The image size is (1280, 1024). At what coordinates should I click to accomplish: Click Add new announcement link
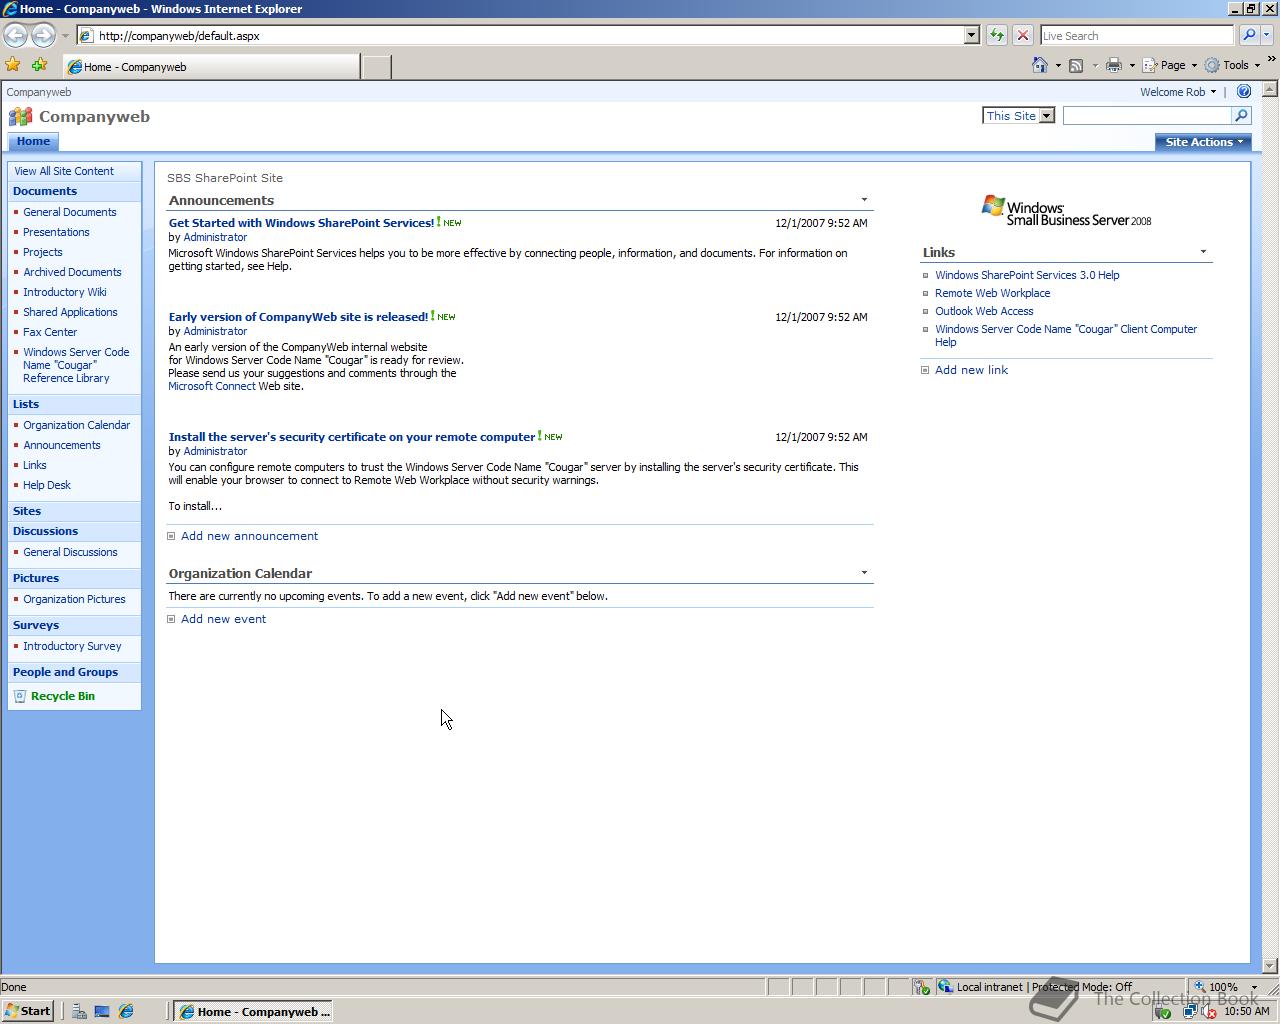249,536
